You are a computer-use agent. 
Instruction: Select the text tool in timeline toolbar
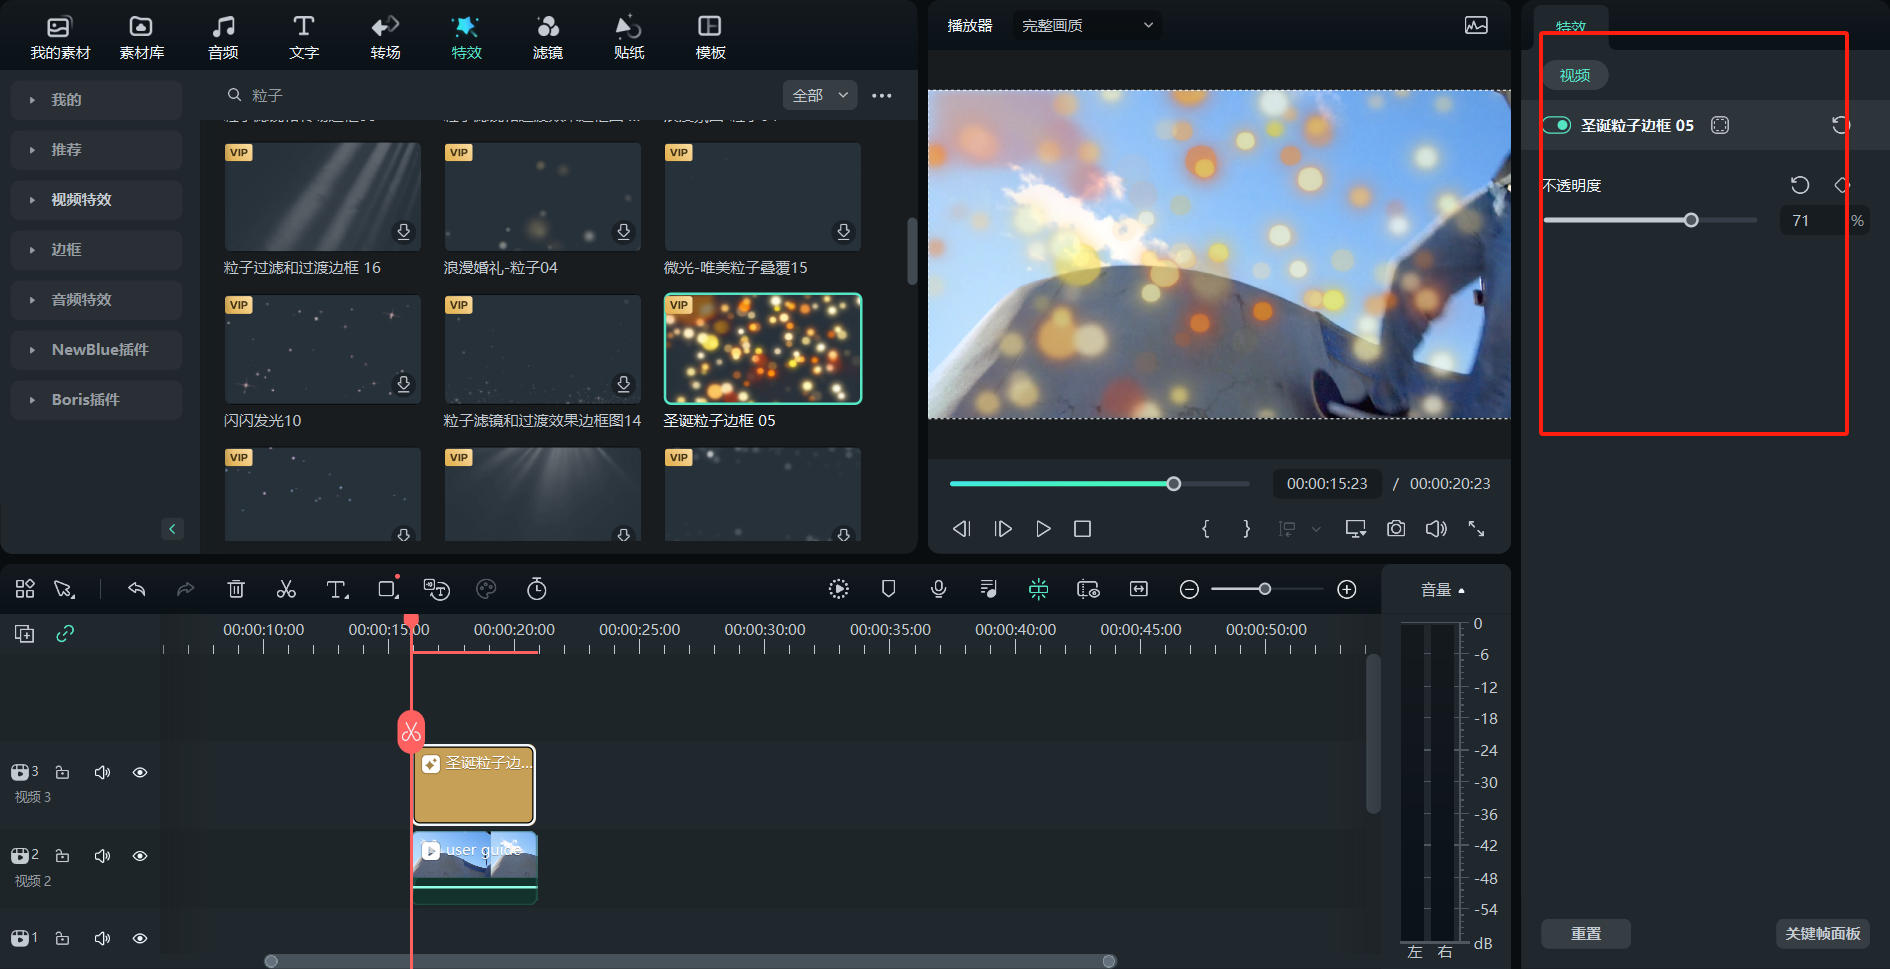tap(337, 589)
